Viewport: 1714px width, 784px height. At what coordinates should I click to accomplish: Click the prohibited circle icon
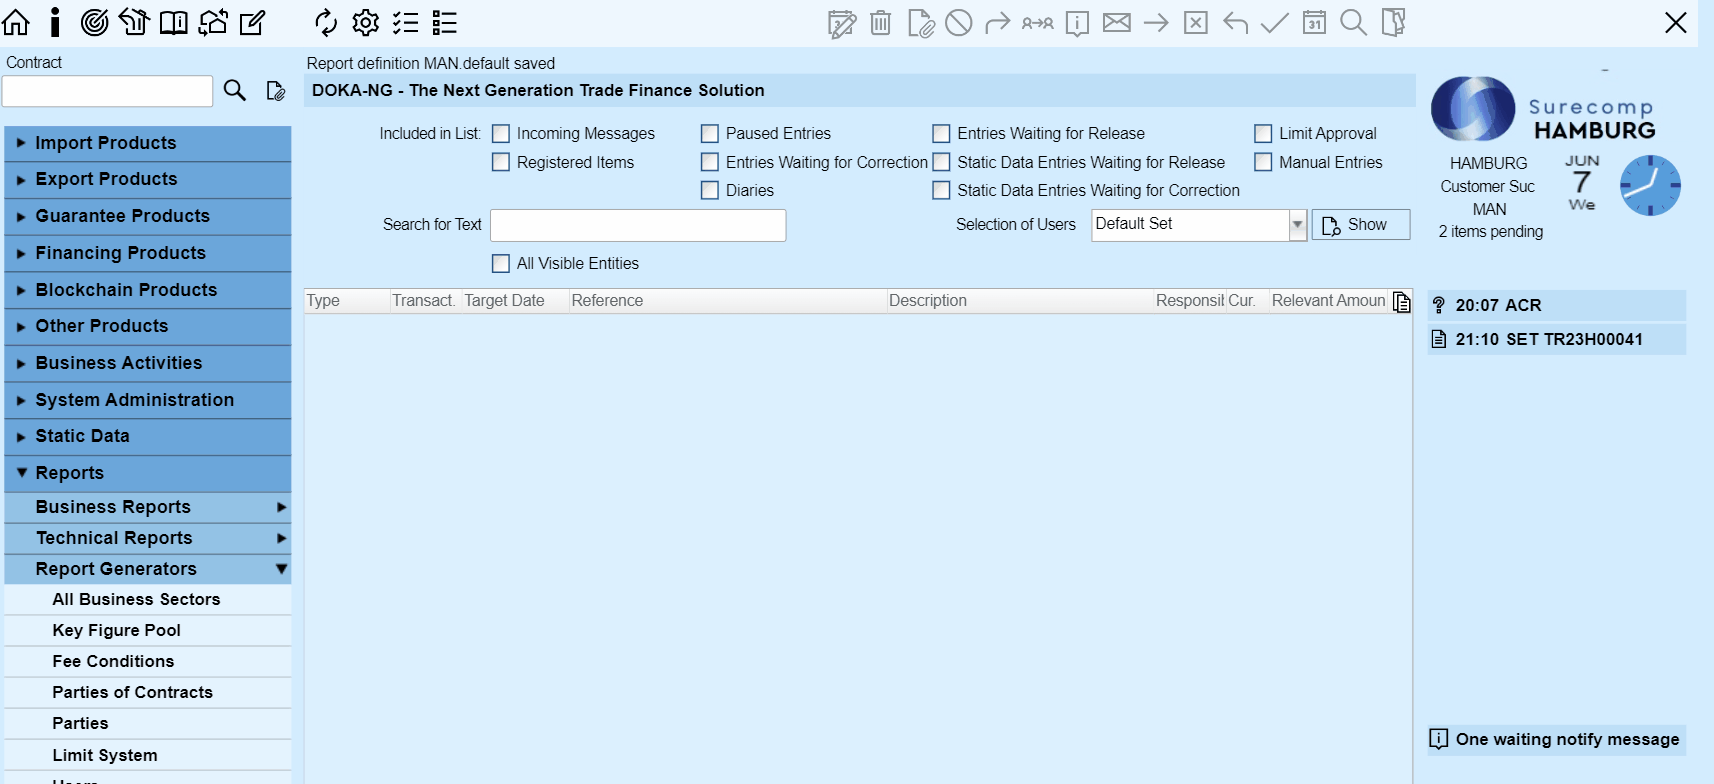click(959, 22)
